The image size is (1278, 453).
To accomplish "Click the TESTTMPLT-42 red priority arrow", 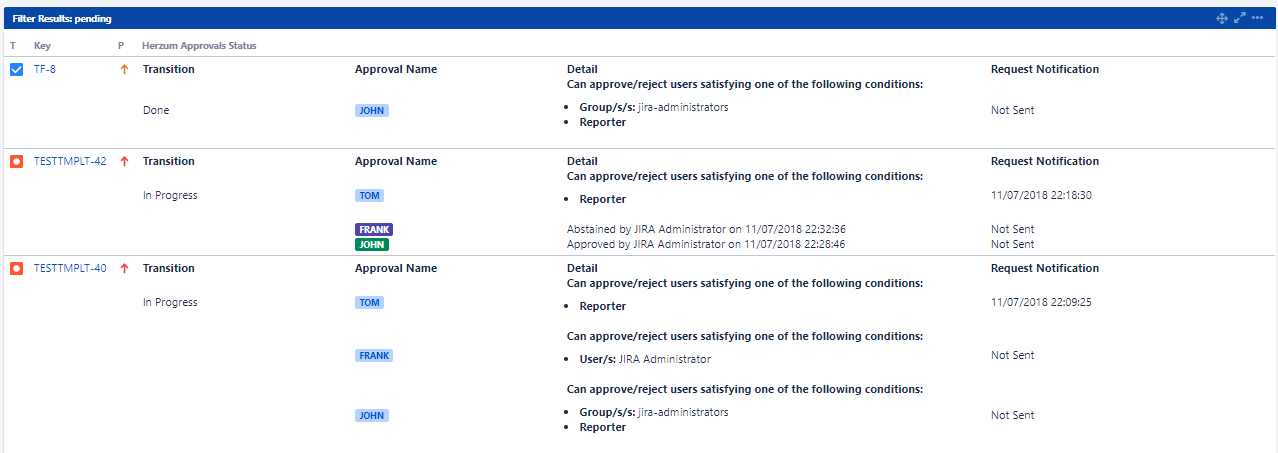I will pyautogui.click(x=124, y=161).
